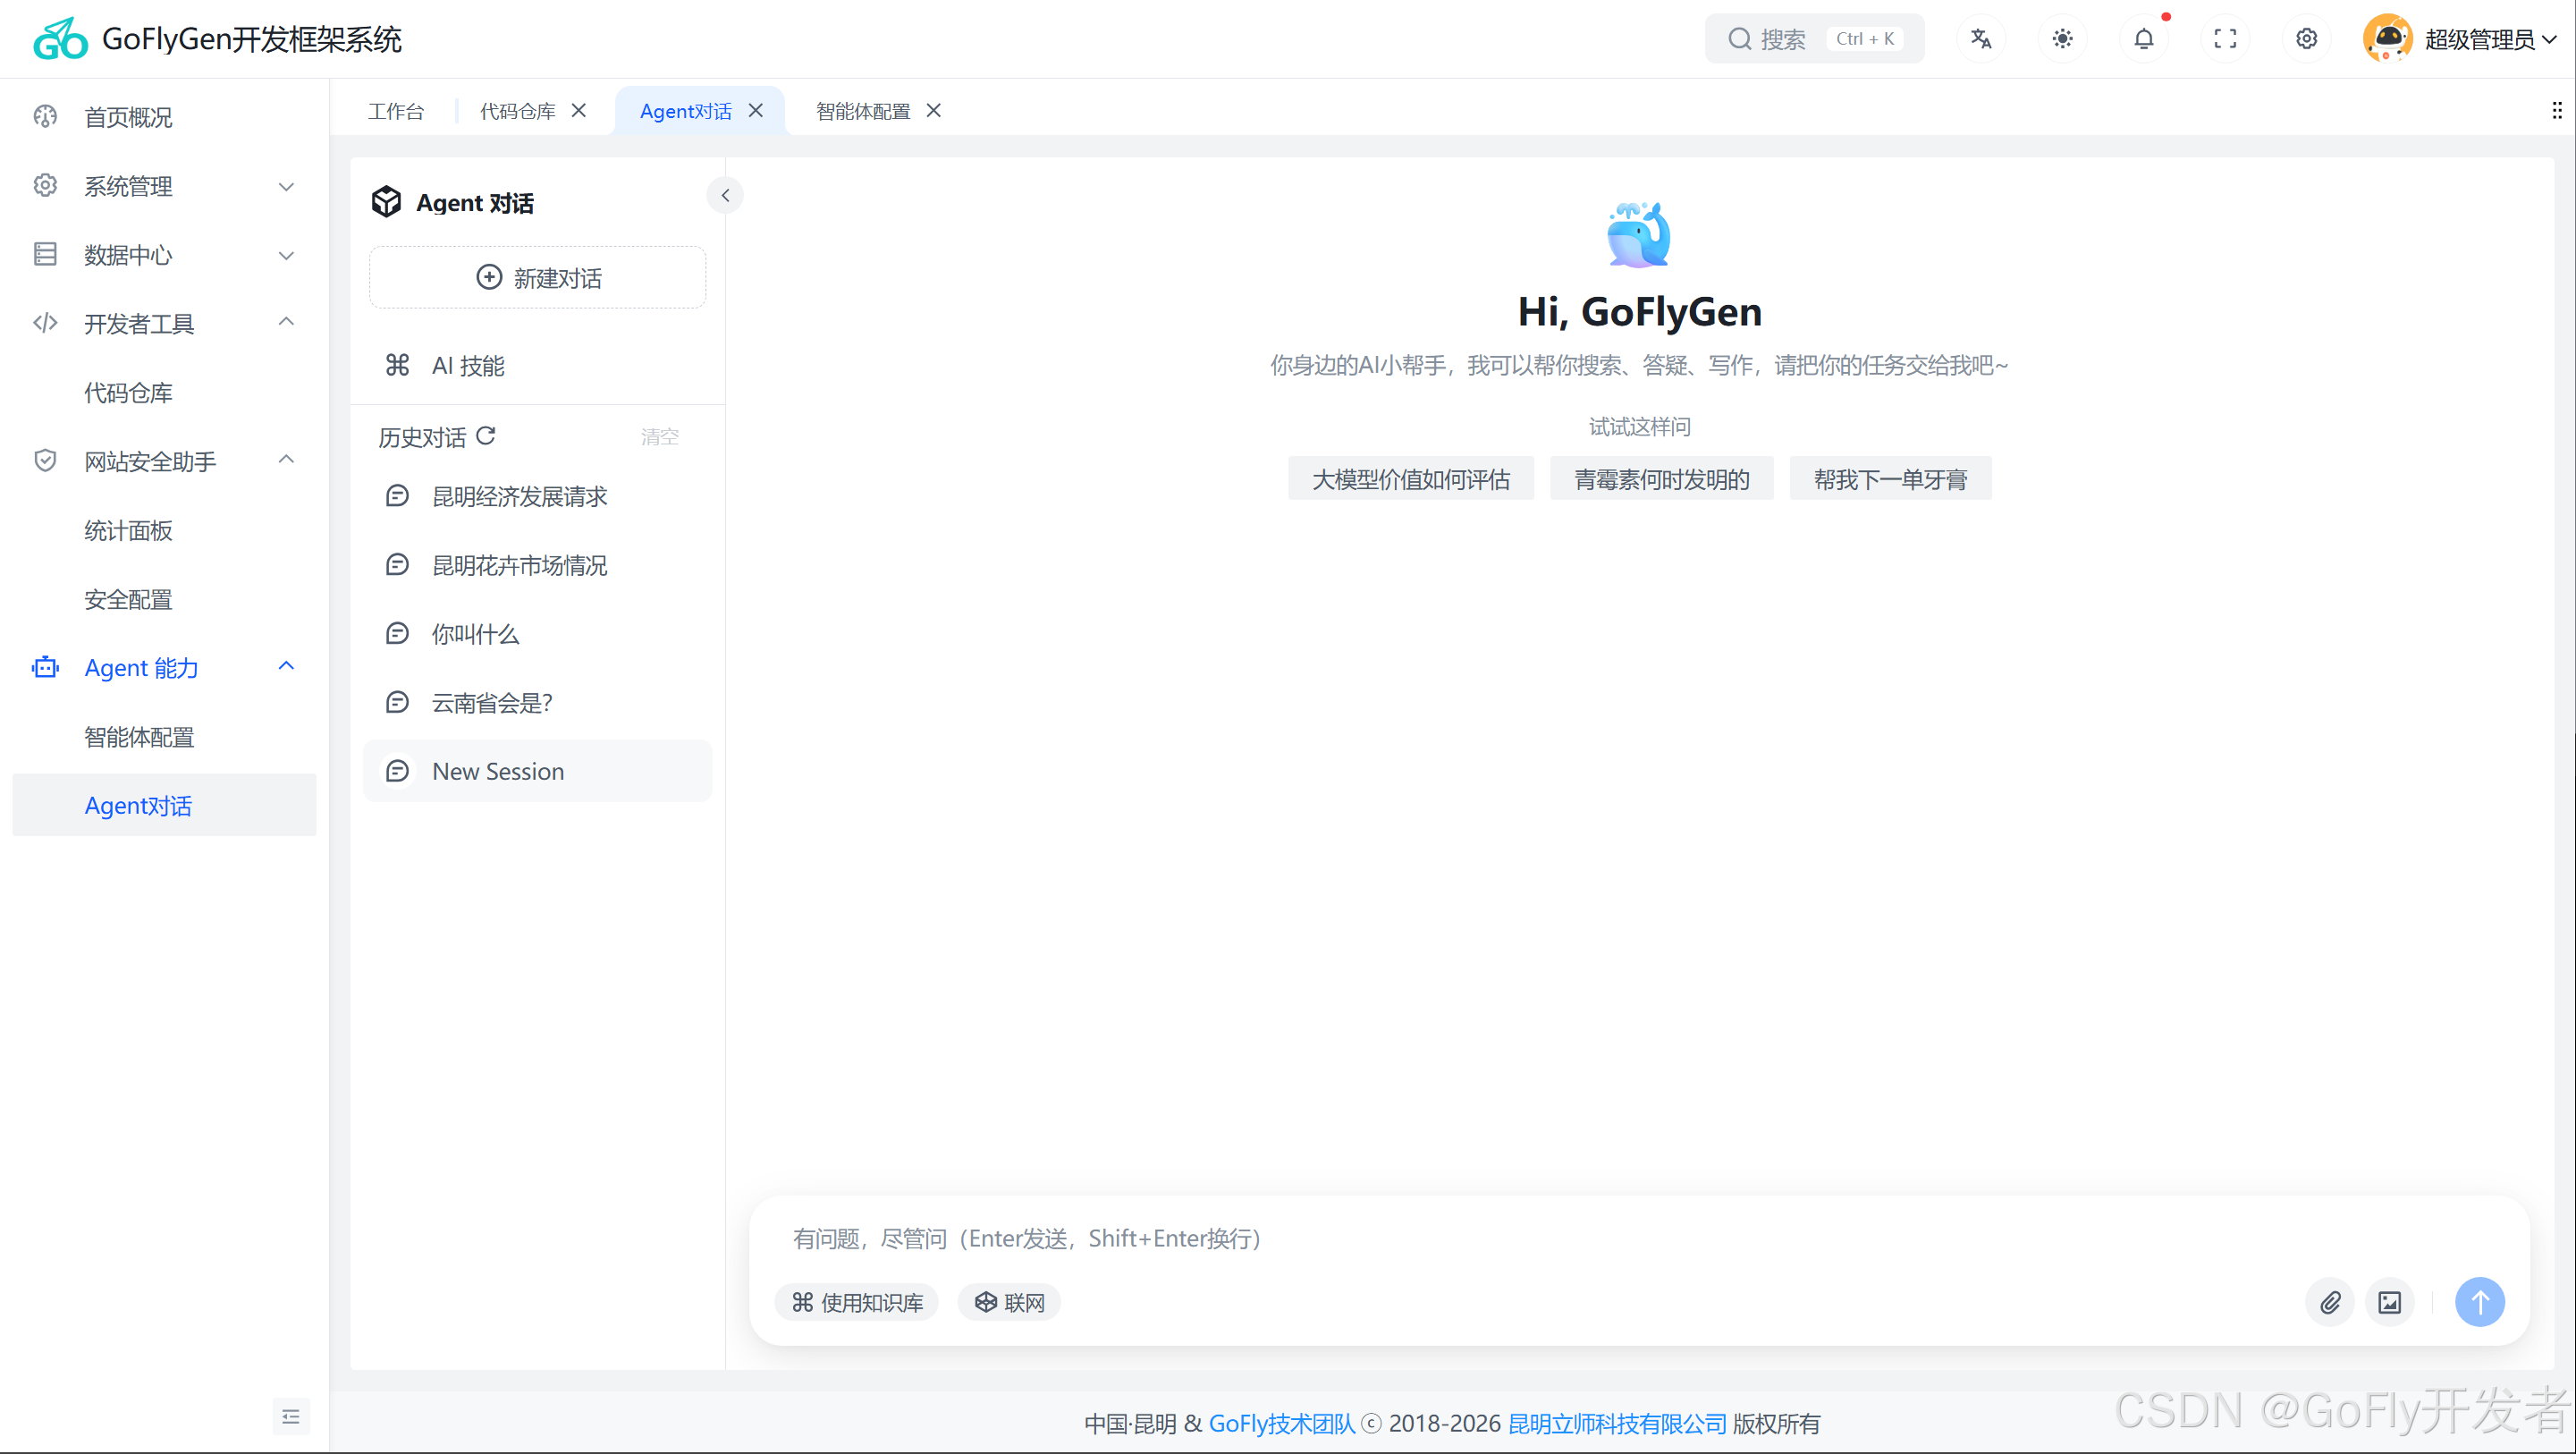Open the language translation switcher

[1980, 39]
